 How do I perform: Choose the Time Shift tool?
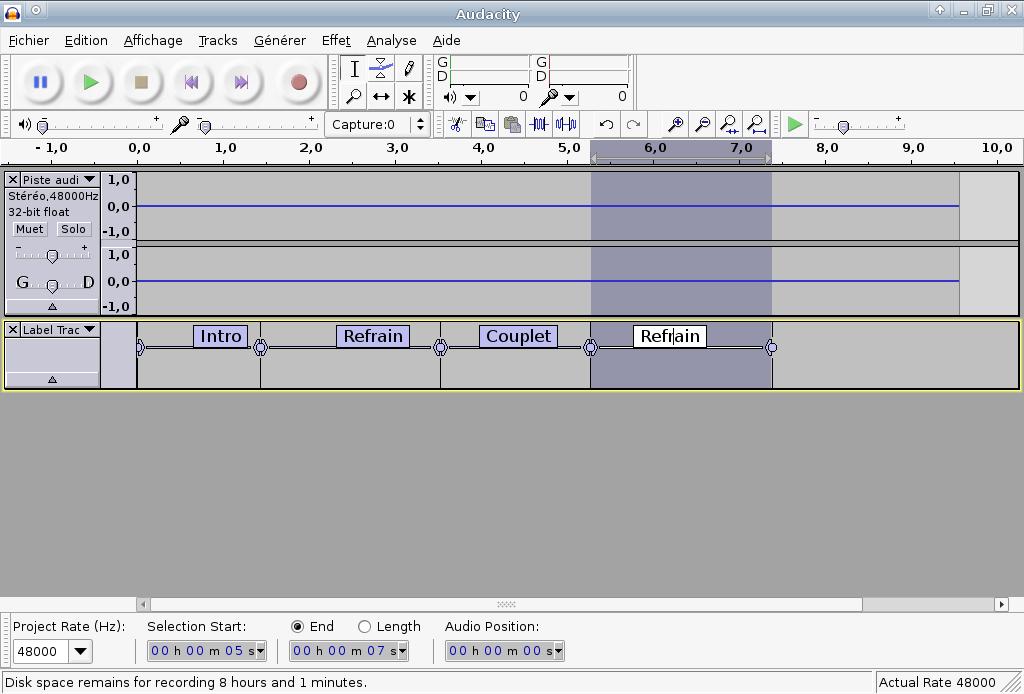pyautogui.click(x=381, y=97)
